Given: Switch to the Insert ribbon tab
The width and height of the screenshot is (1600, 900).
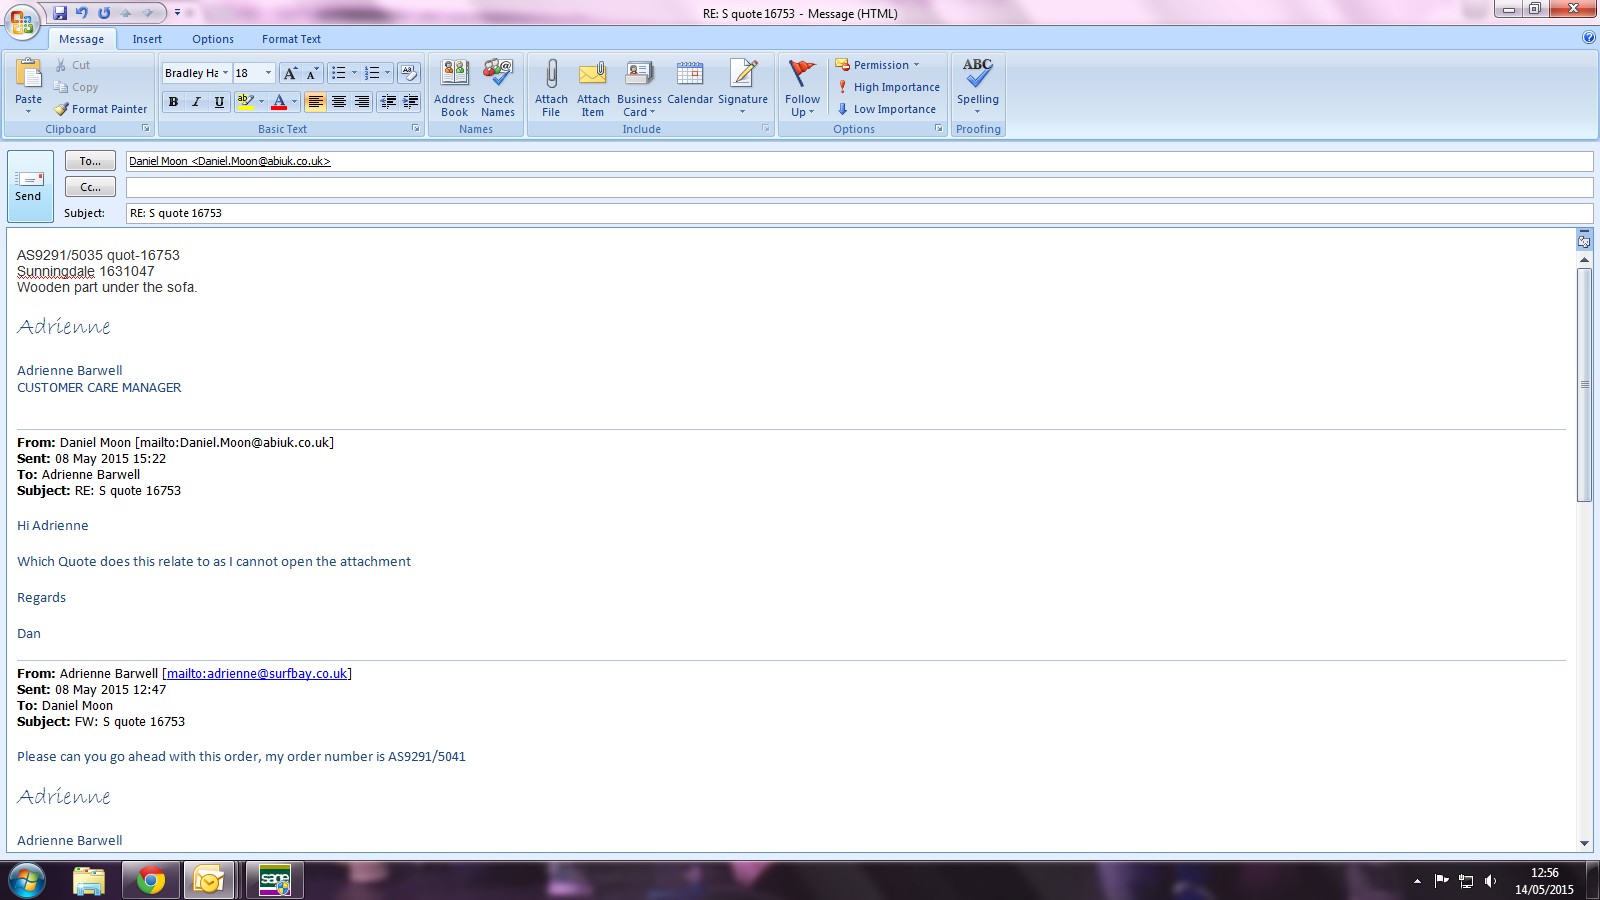Looking at the screenshot, I should (147, 39).
